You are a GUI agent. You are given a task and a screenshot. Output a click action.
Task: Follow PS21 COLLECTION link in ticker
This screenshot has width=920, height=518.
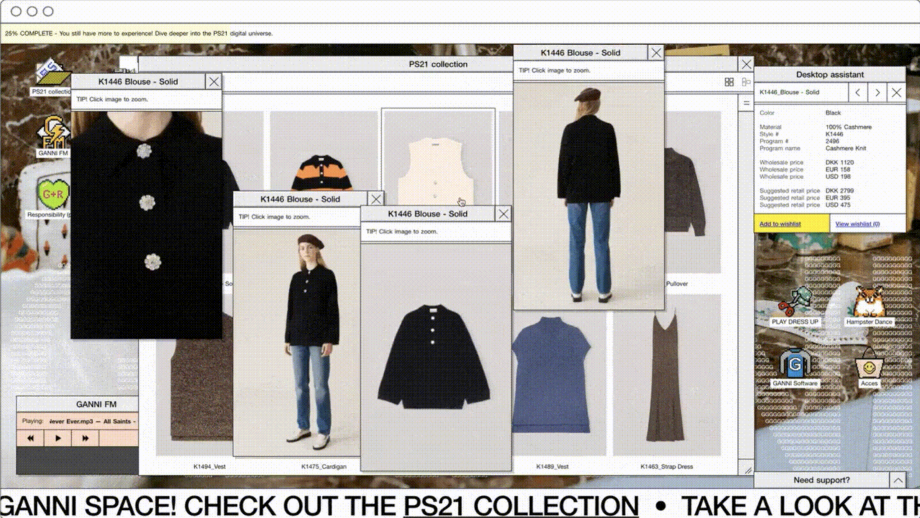click(521, 505)
